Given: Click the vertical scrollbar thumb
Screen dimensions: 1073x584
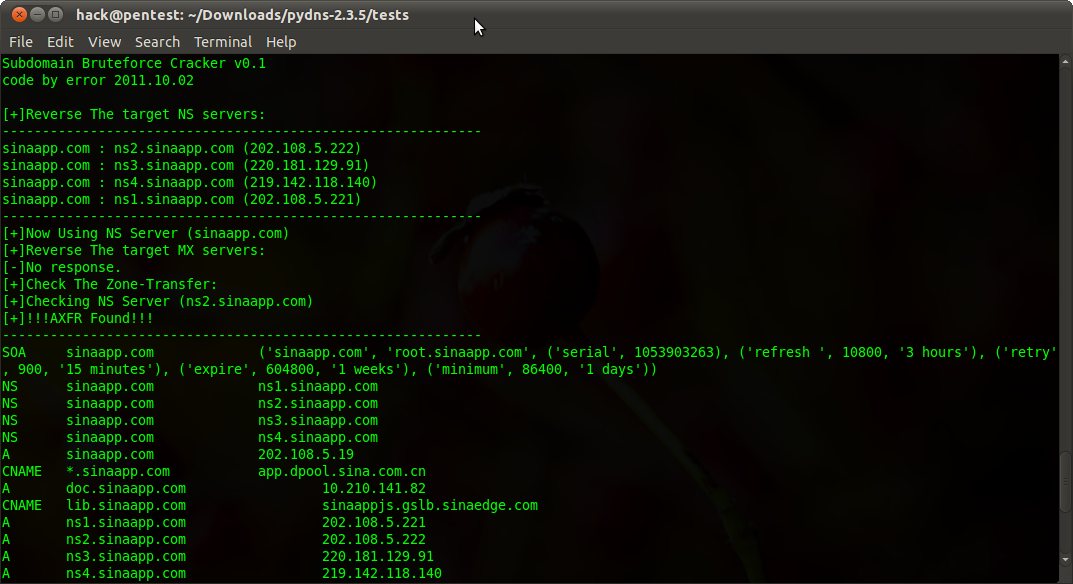Looking at the screenshot, I should point(1065,482).
